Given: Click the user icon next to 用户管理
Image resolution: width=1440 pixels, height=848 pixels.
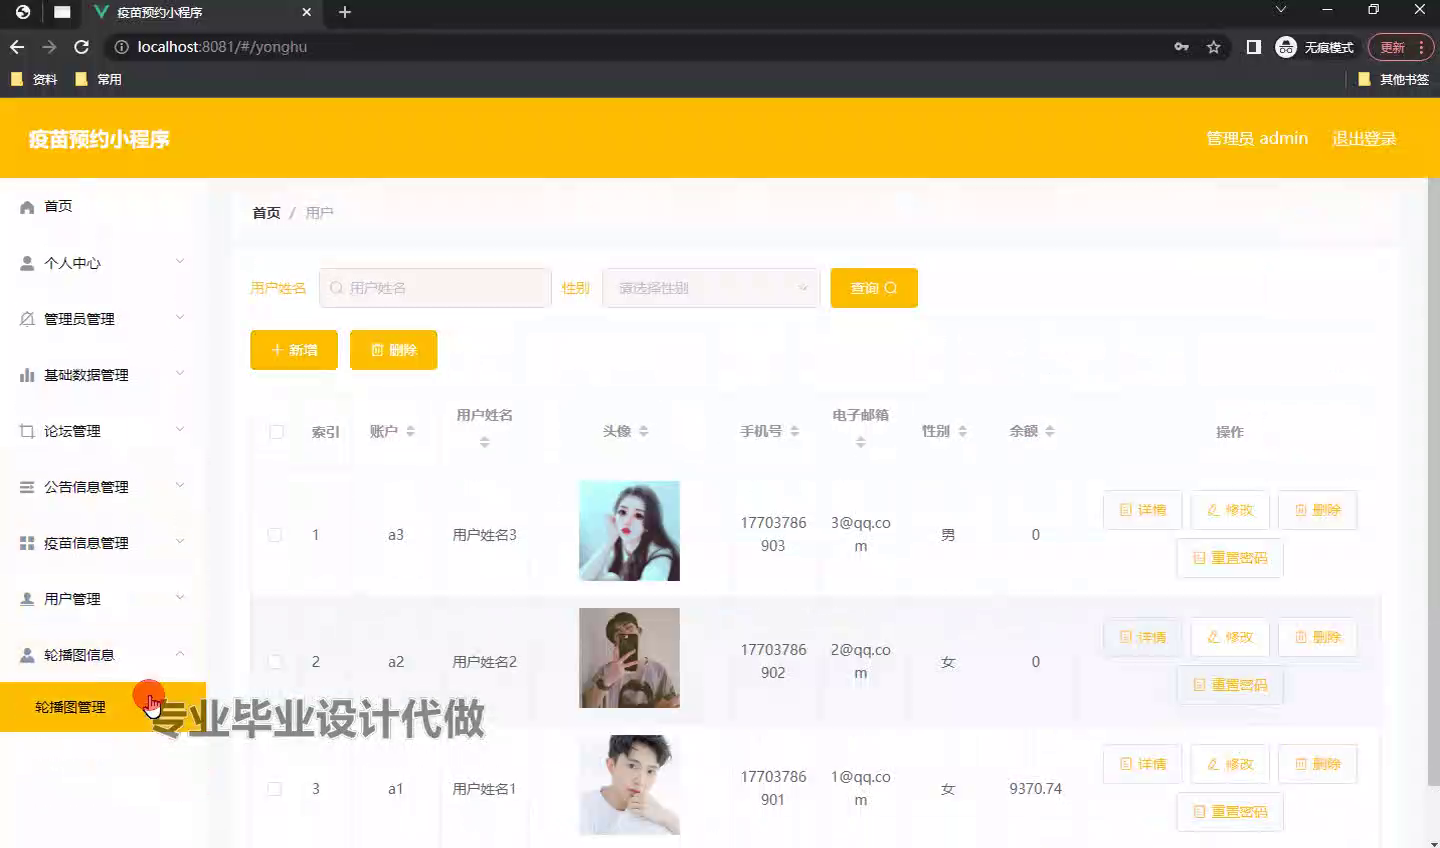Looking at the screenshot, I should [x=27, y=599].
